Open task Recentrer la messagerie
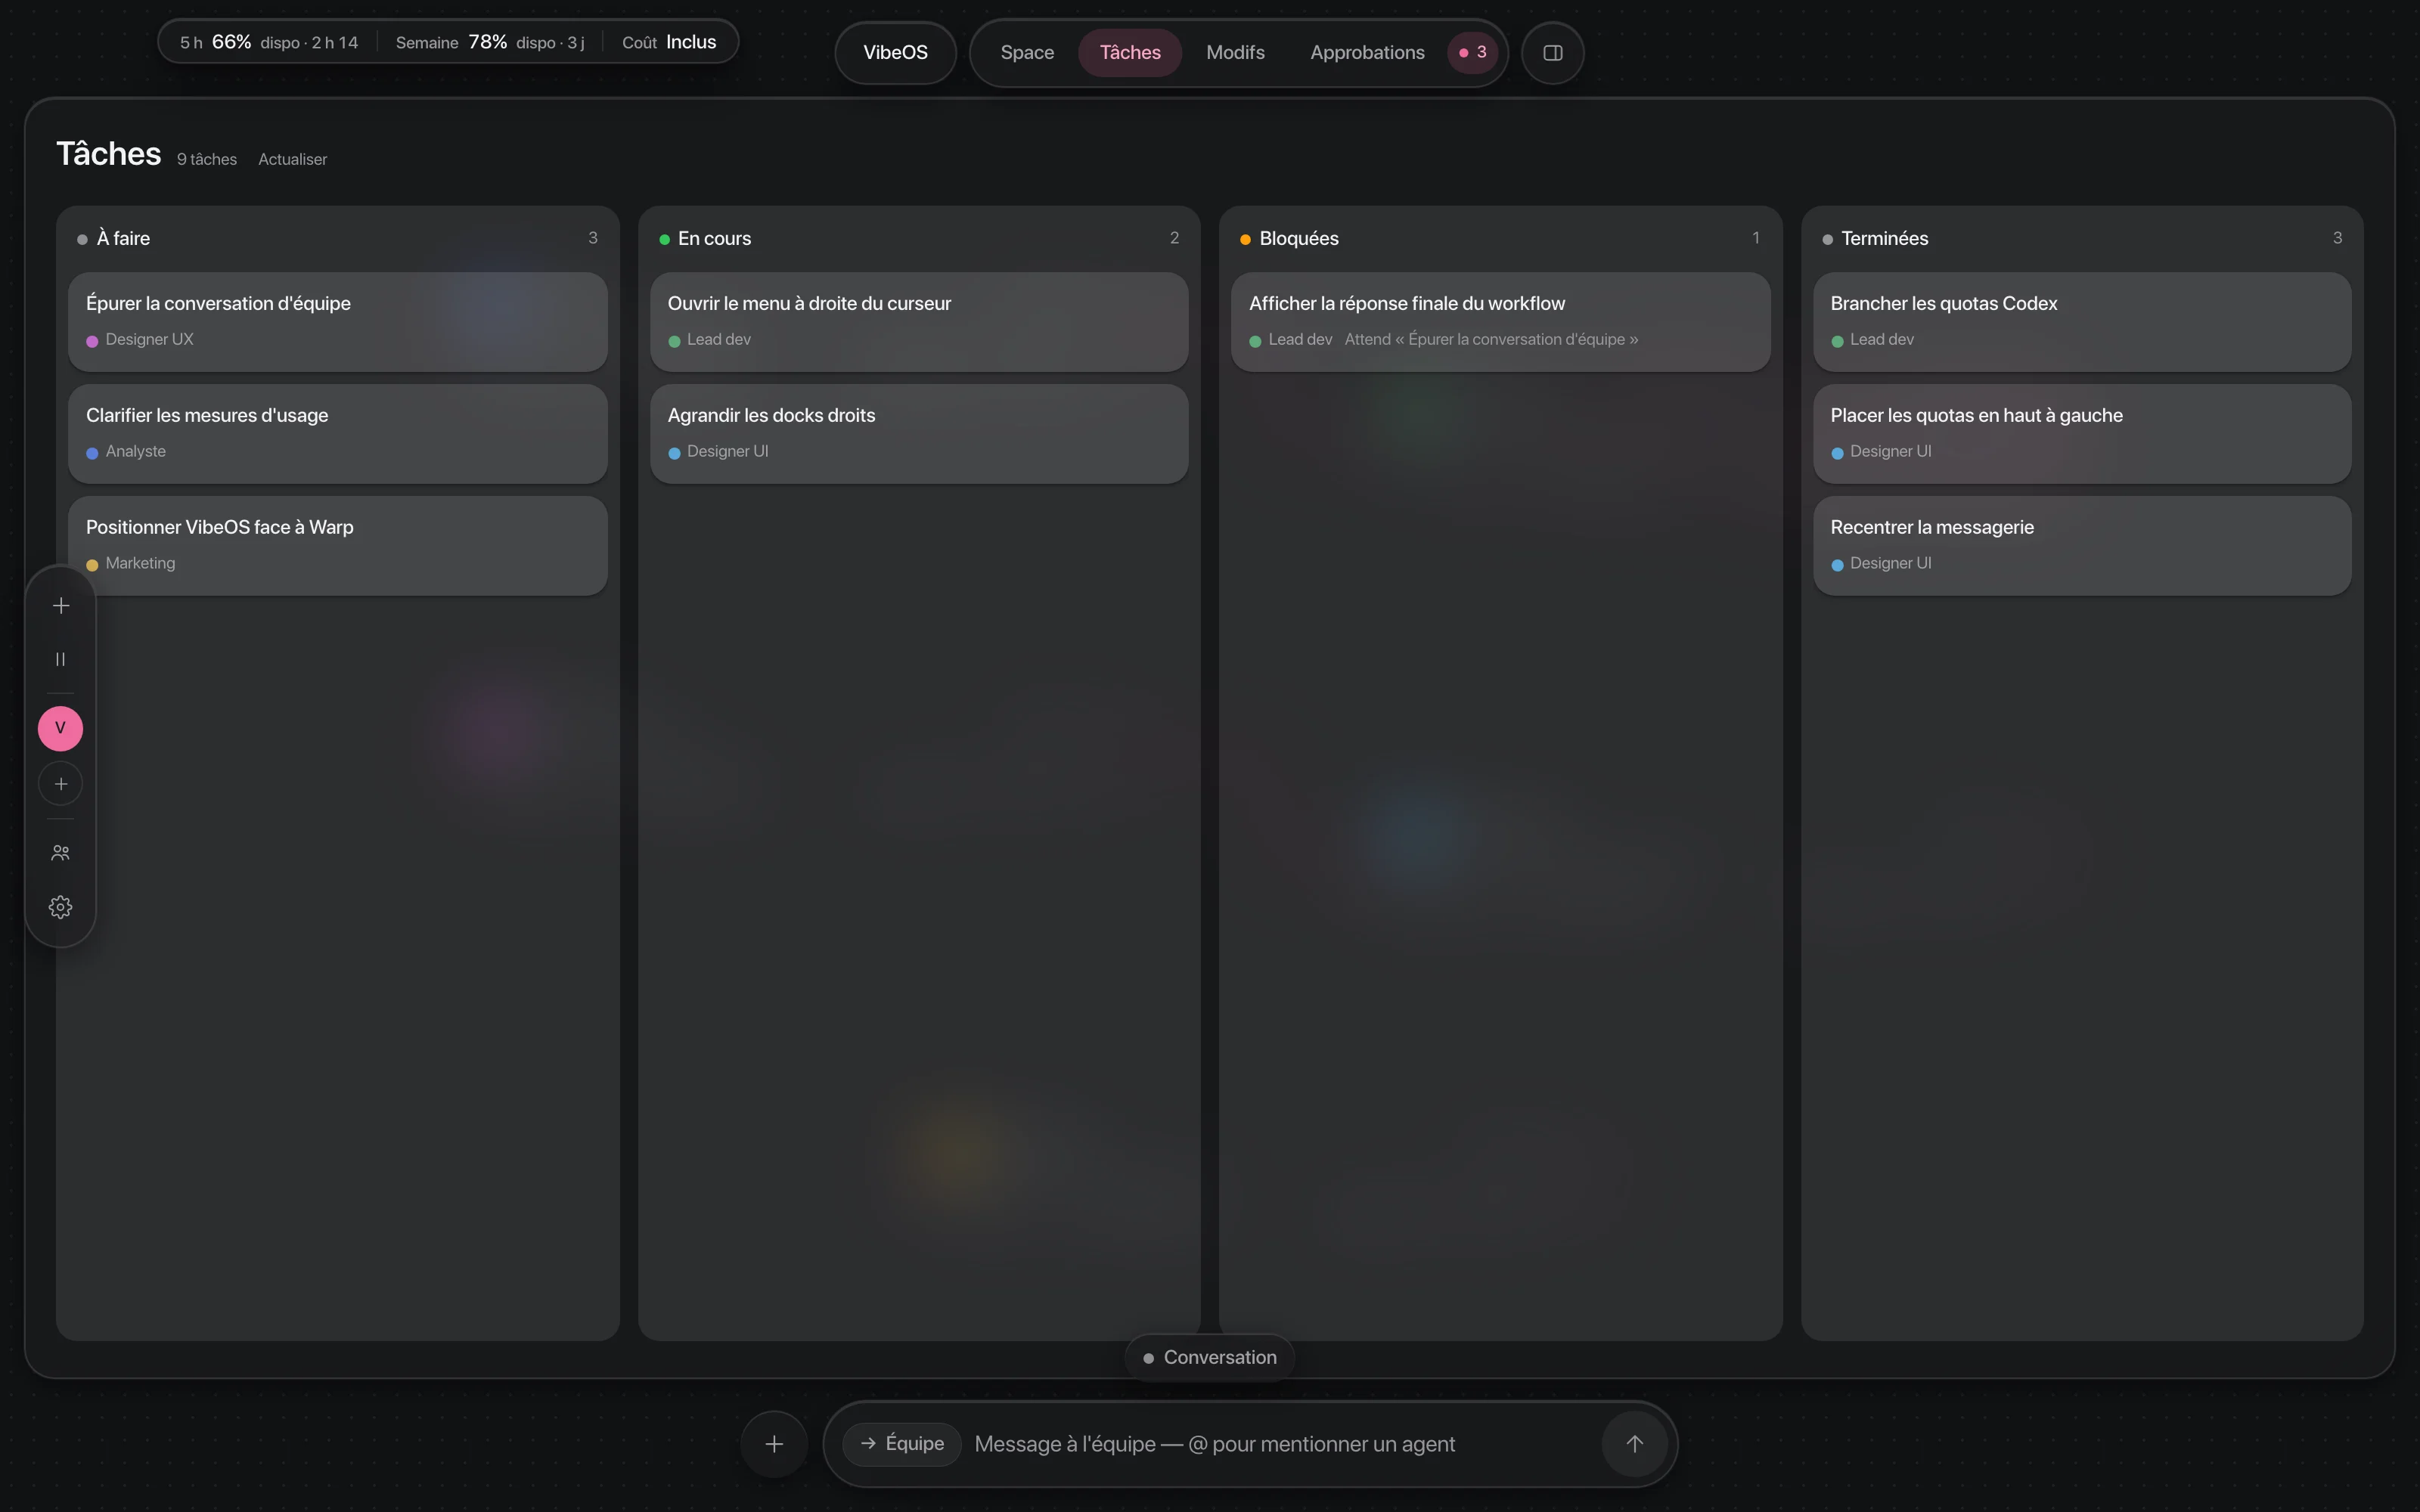Viewport: 2420px width, 1512px height. 2082,545
